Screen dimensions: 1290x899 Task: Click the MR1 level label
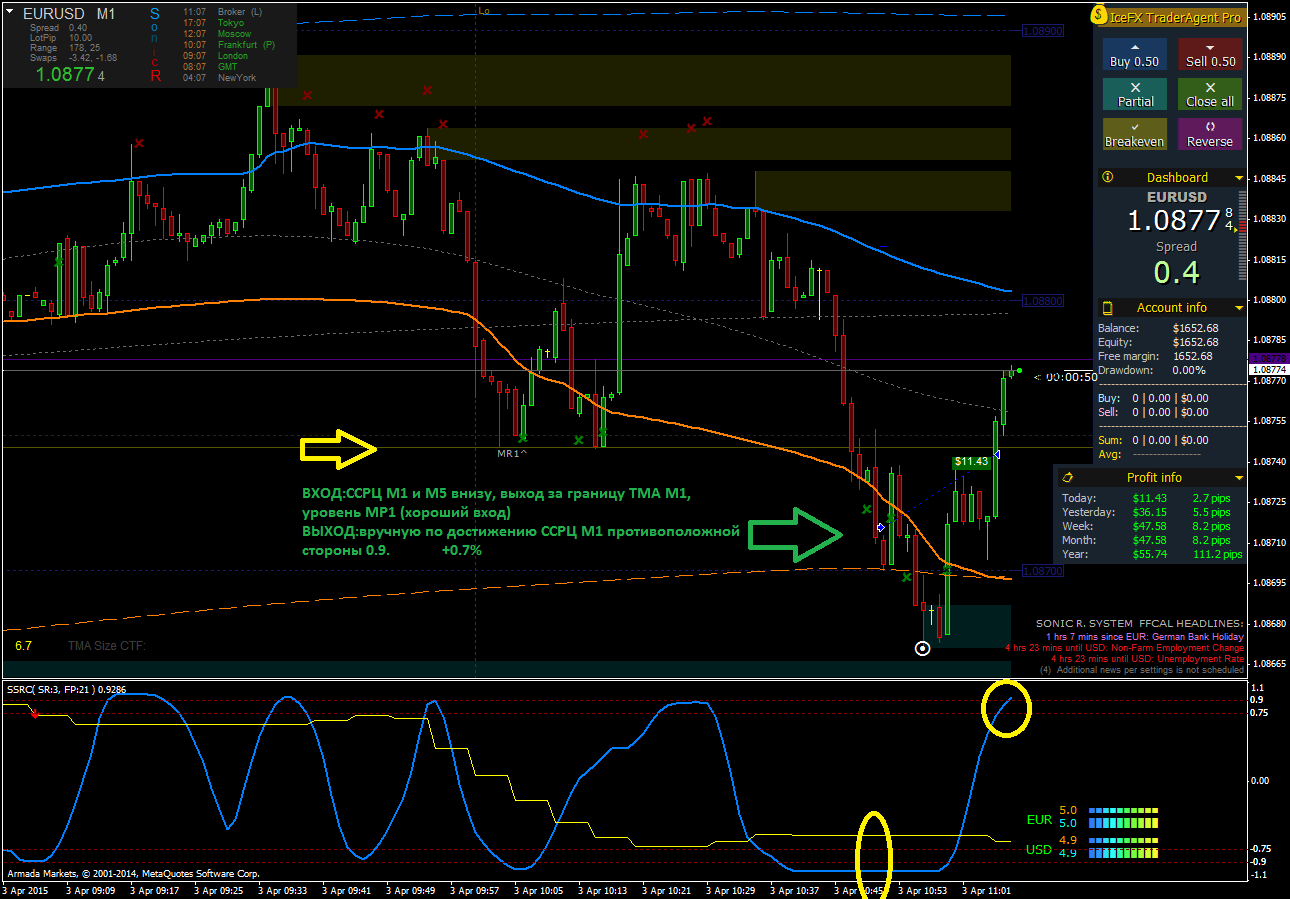[x=512, y=454]
